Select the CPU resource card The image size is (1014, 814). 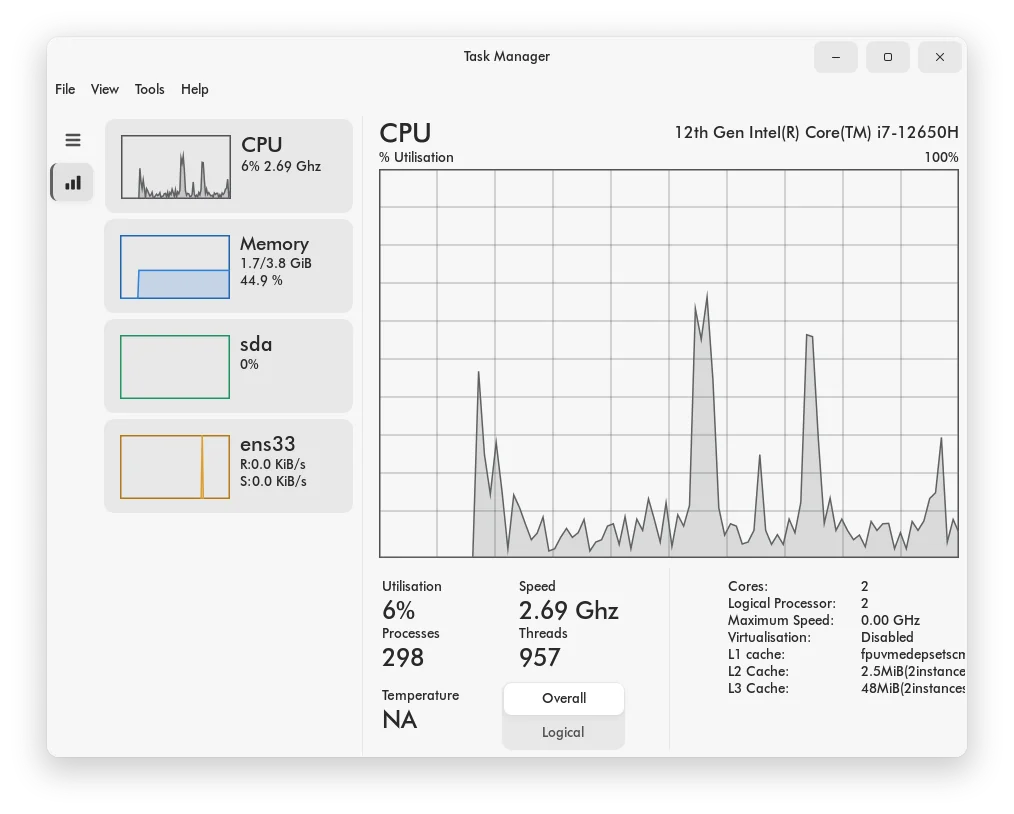click(229, 166)
